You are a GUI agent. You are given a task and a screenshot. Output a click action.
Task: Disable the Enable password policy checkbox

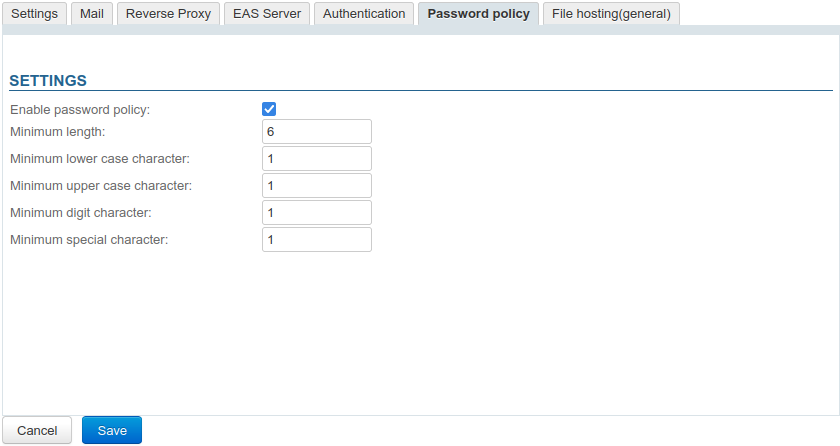(269, 109)
